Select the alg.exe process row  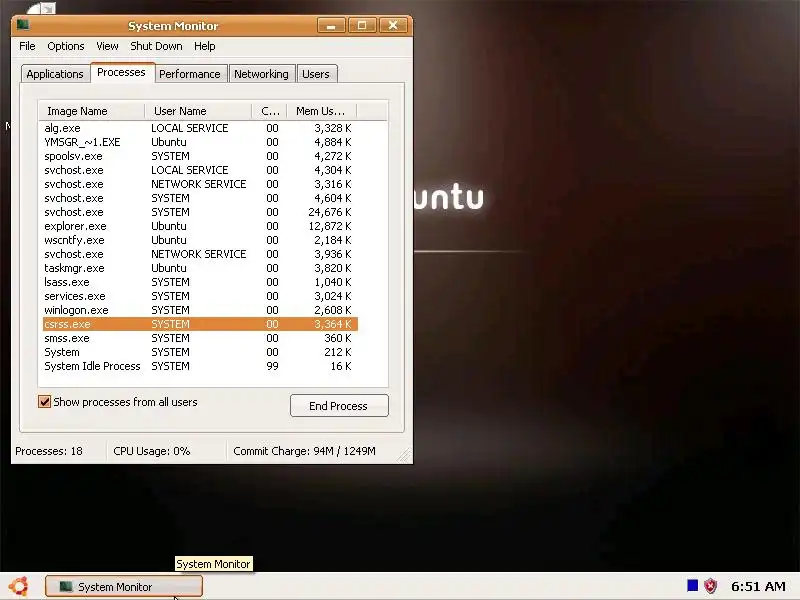(200, 128)
